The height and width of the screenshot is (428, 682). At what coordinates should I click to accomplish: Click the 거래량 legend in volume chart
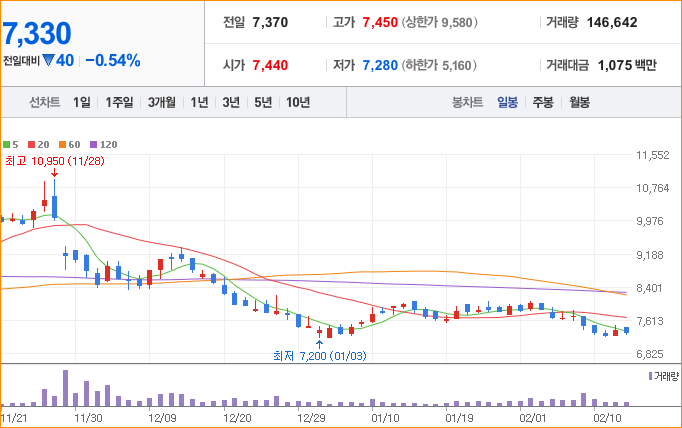point(664,376)
